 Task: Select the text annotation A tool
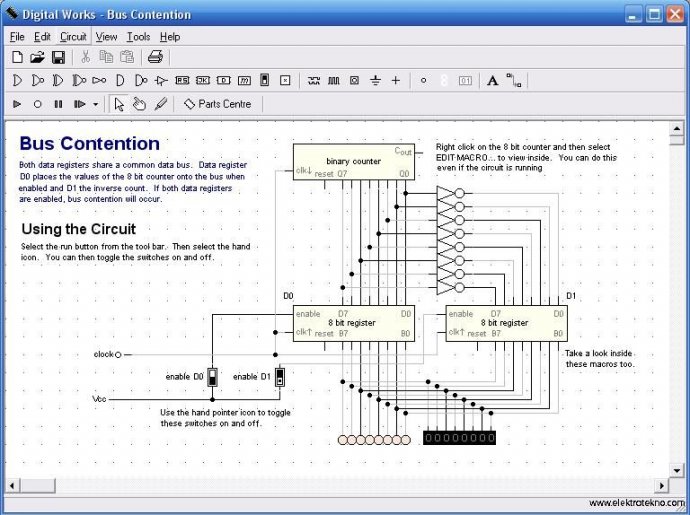492,81
